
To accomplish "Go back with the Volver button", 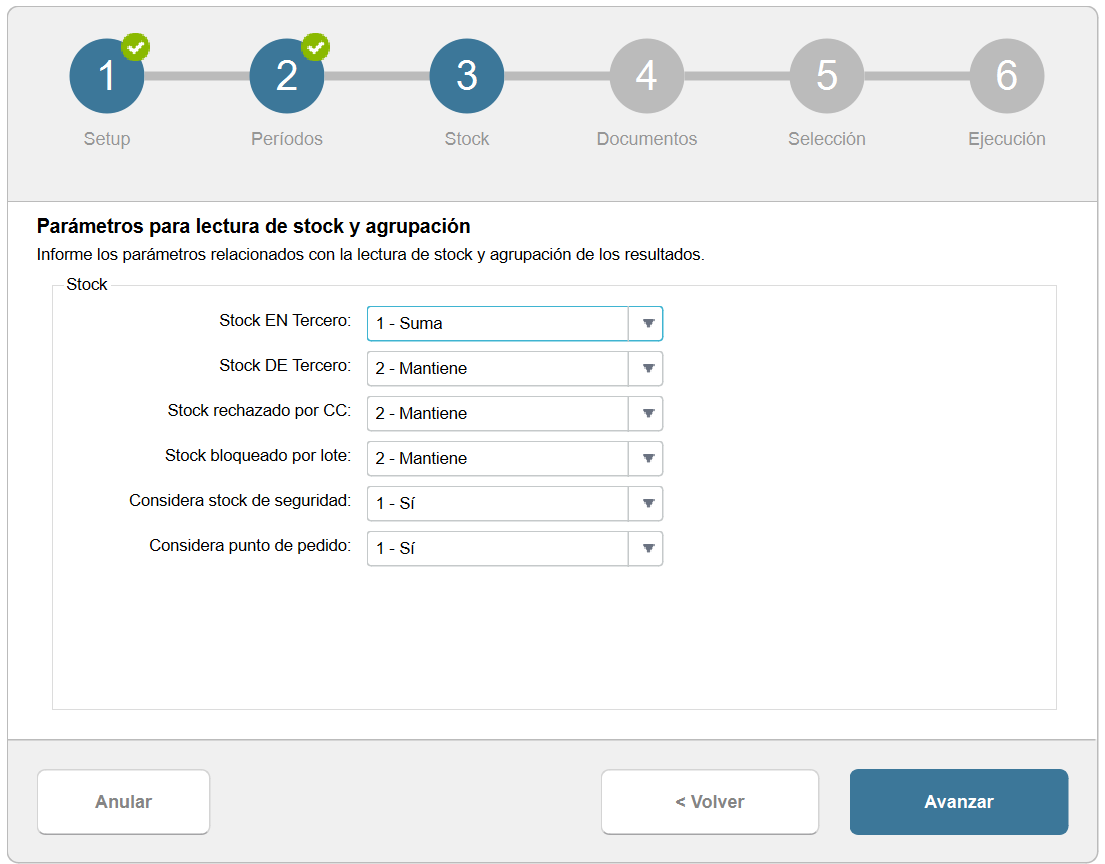I will click(x=710, y=802).
